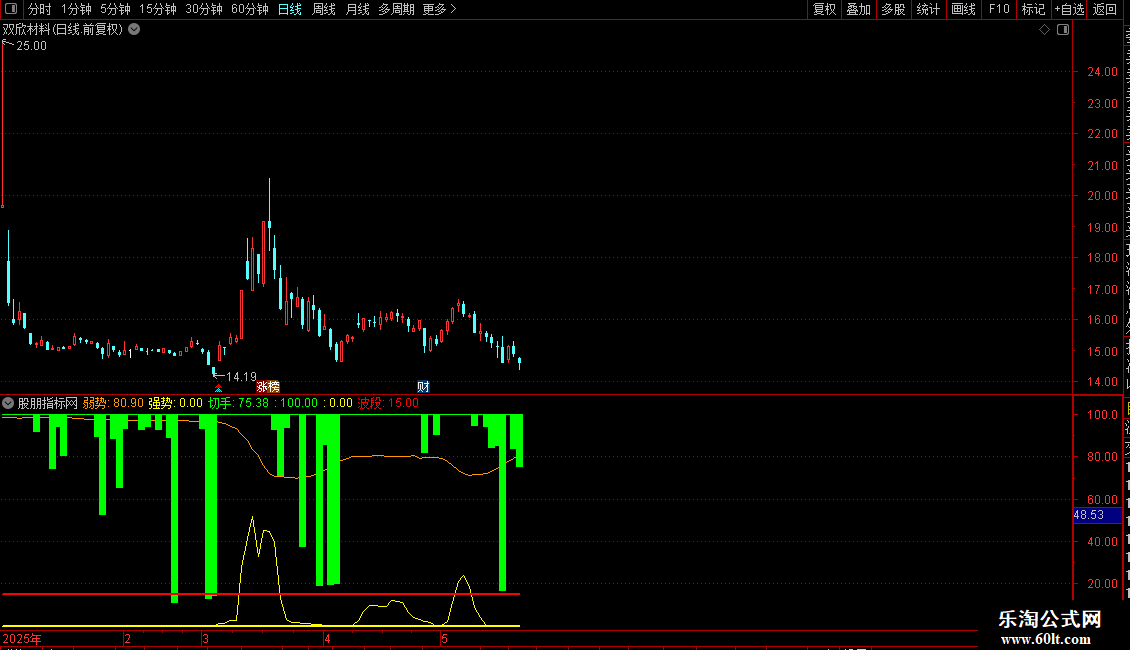Expand the 更多 periods menu
The width and height of the screenshot is (1130, 650).
(439, 9)
